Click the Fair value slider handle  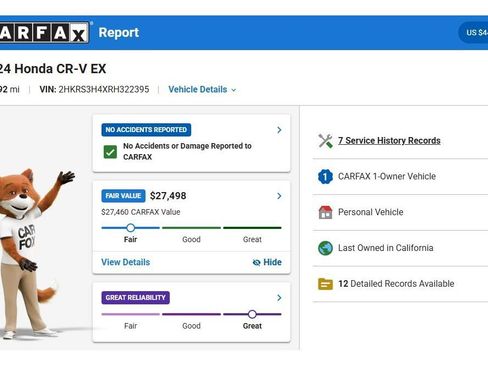pos(131,228)
